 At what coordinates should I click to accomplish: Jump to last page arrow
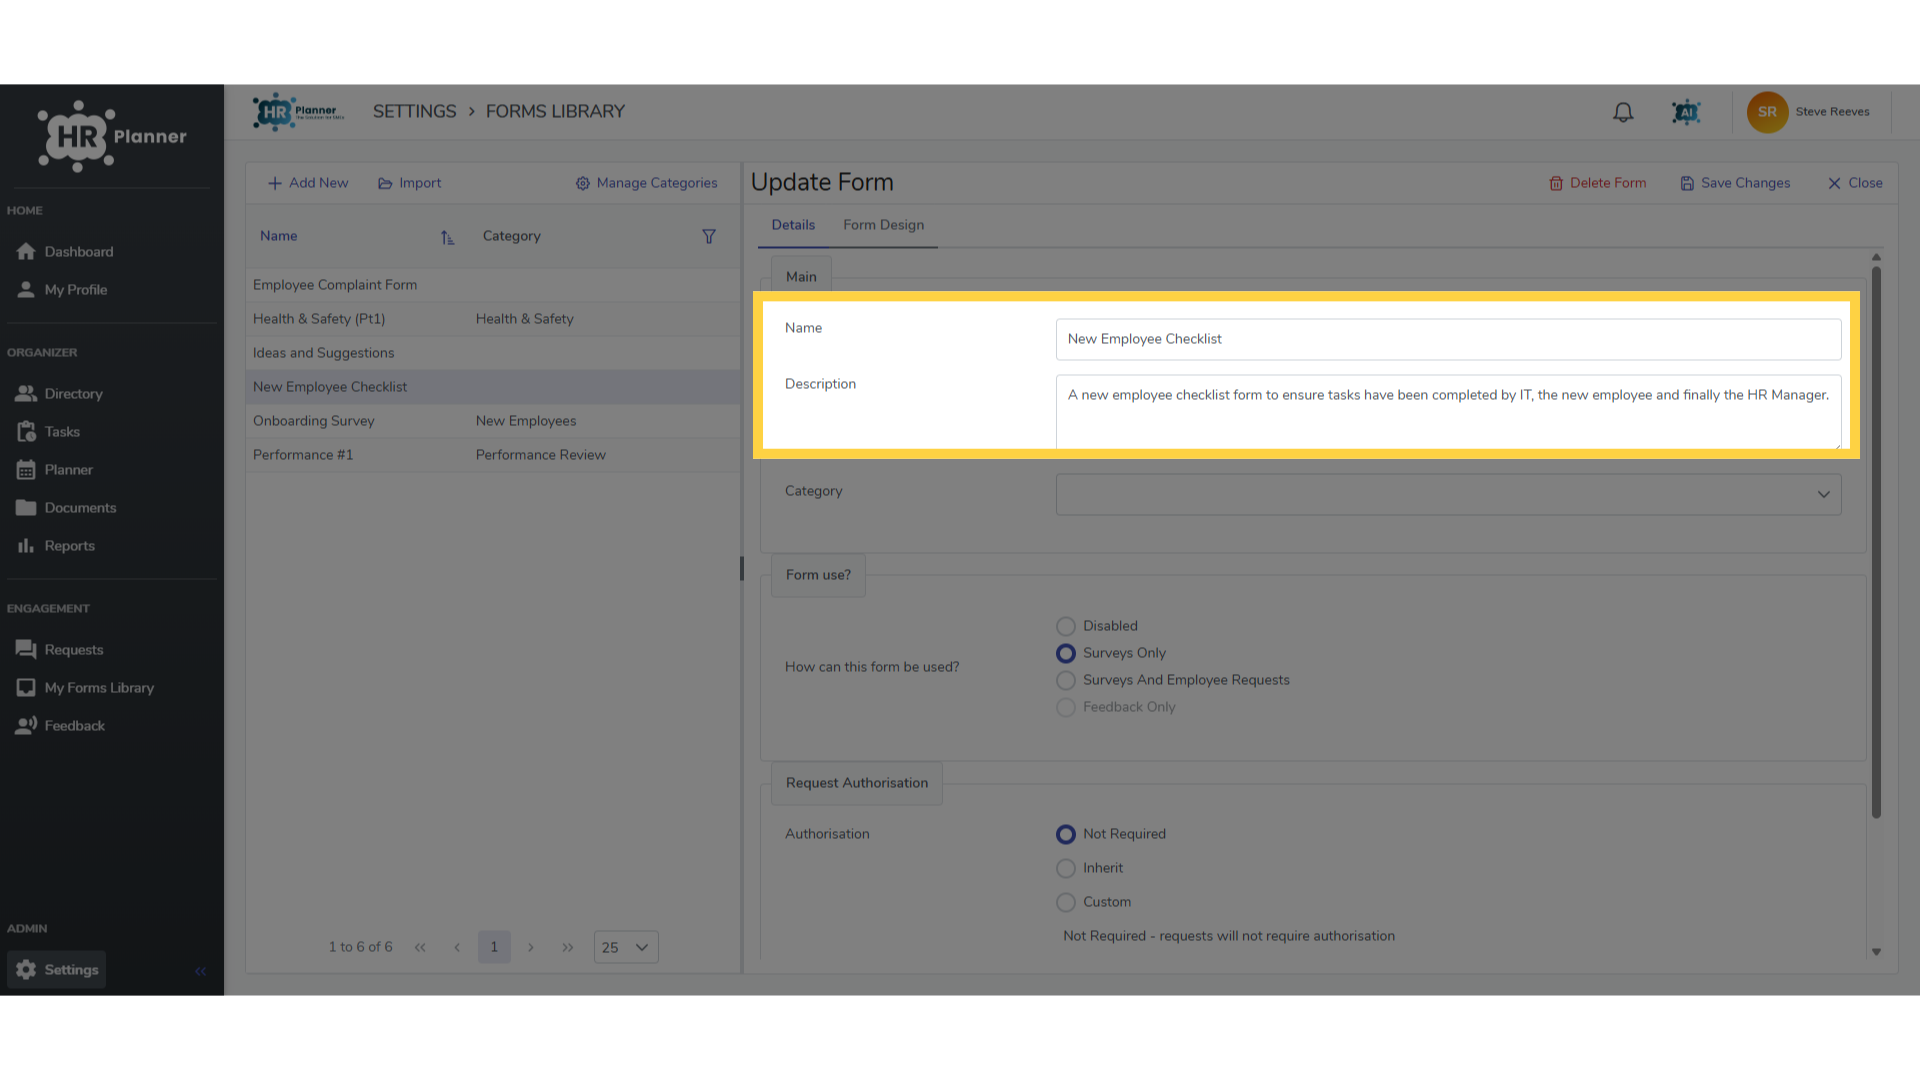coord(568,947)
